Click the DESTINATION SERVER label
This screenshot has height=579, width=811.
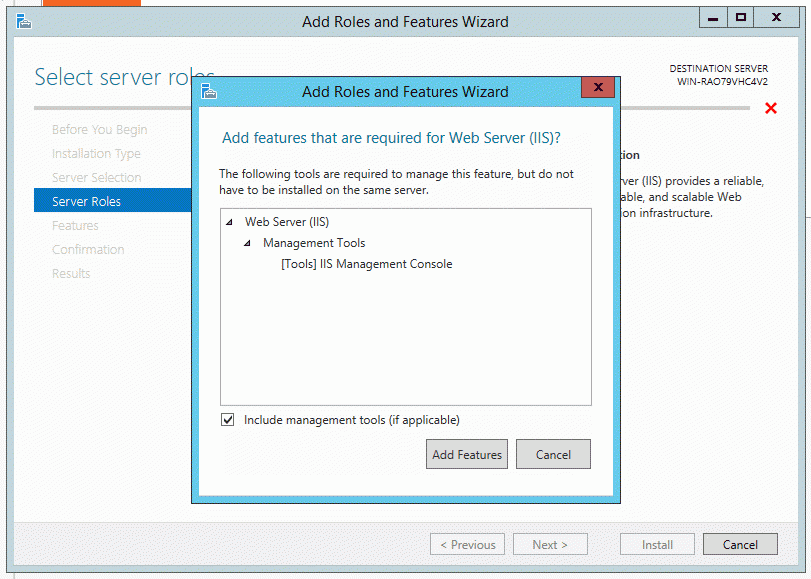tap(718, 68)
